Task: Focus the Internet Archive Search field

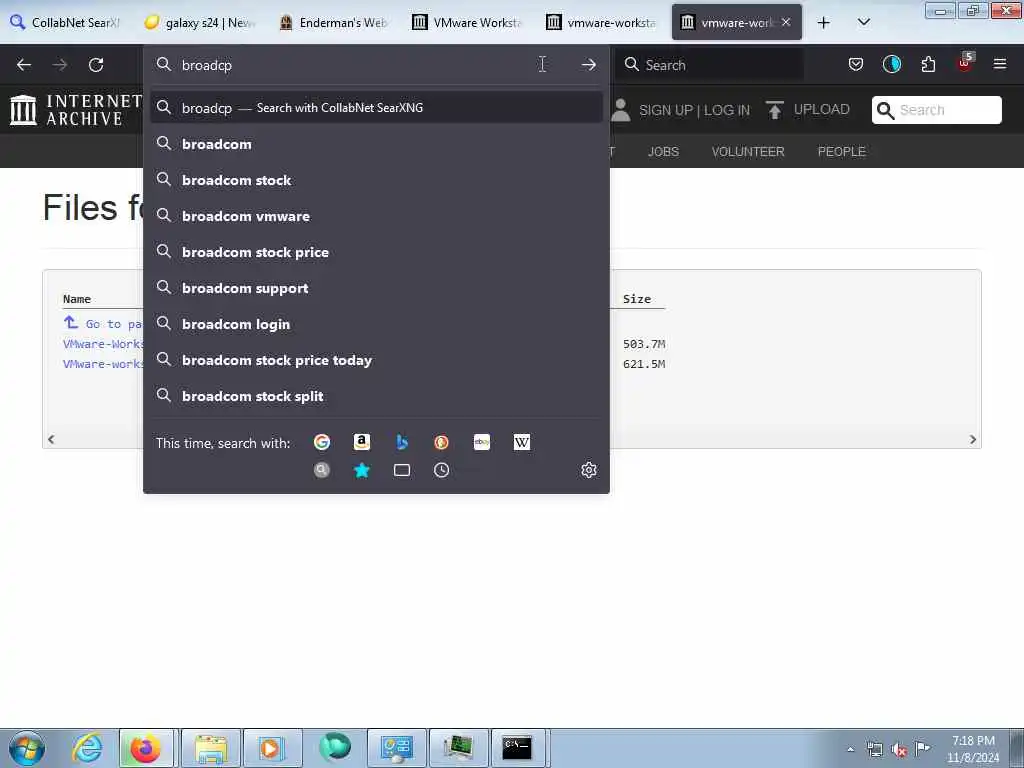Action: tap(936, 110)
